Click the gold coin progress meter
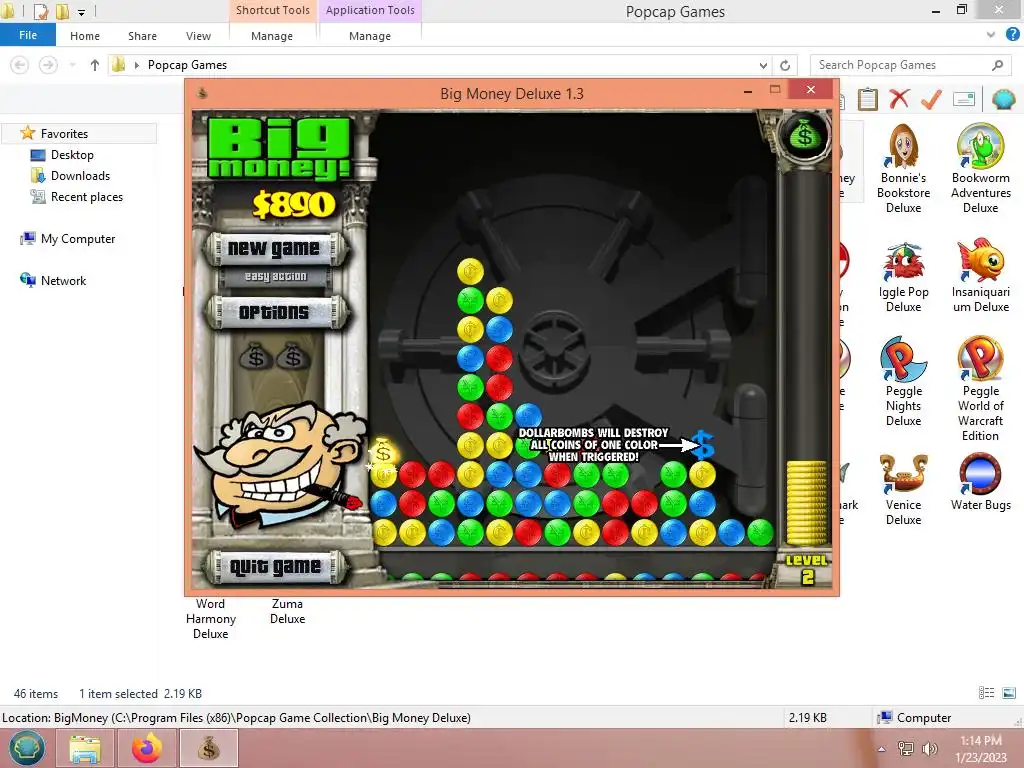 [807, 502]
